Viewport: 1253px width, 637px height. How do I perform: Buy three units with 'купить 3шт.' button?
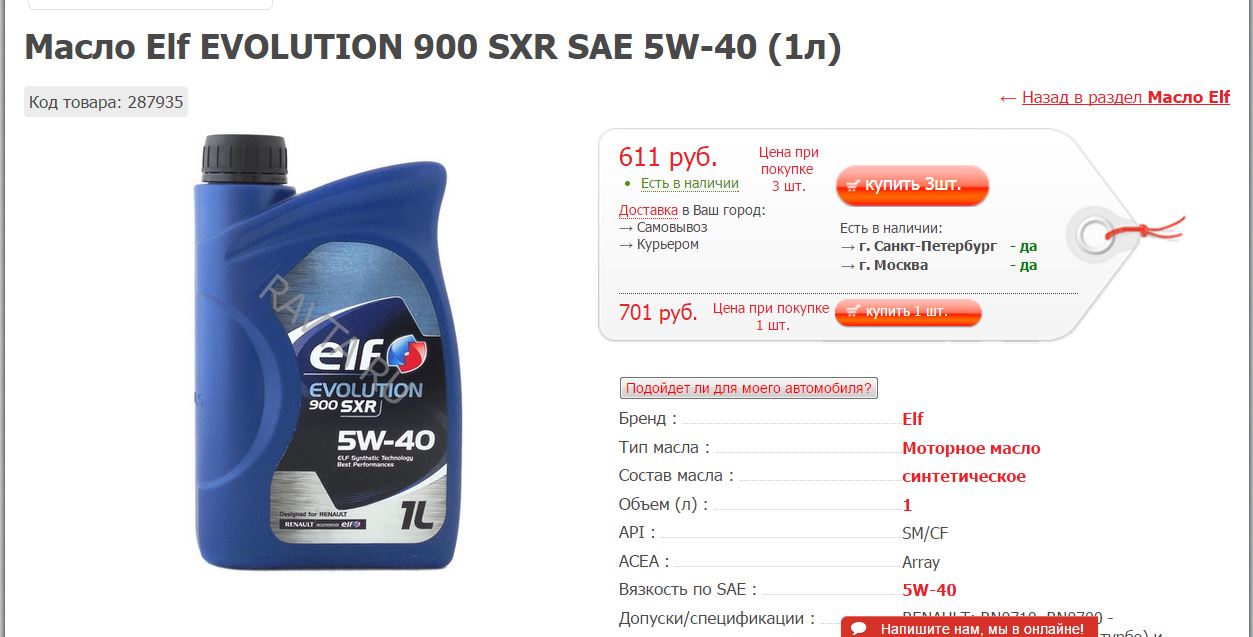pos(912,185)
